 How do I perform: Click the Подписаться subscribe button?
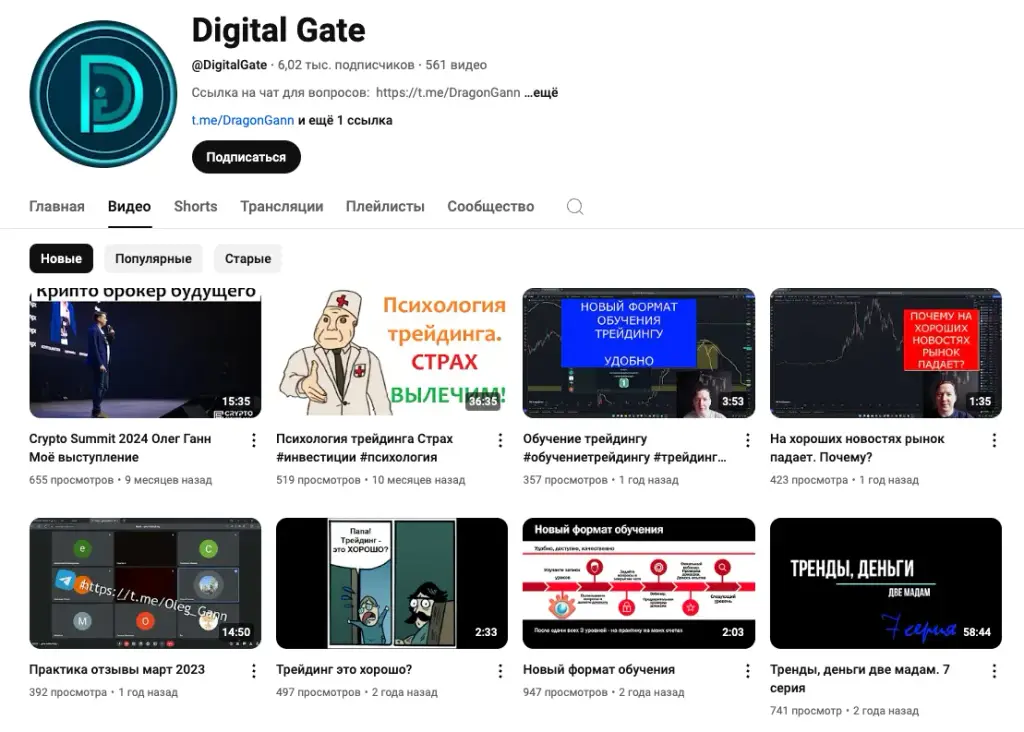coord(246,157)
